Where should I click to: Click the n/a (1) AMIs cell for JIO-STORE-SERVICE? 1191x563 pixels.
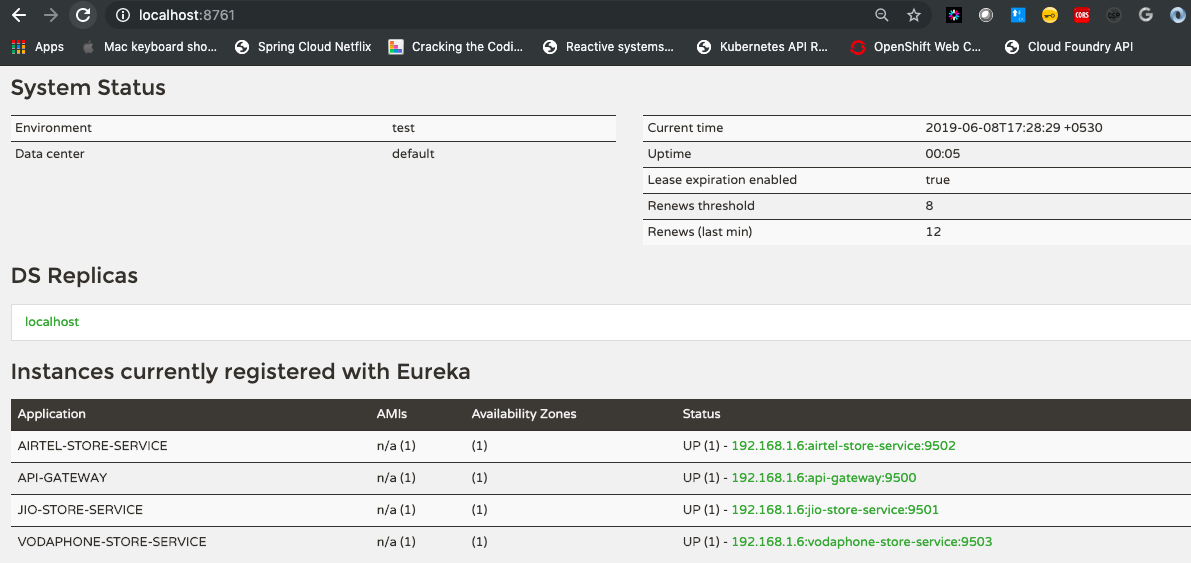click(396, 510)
